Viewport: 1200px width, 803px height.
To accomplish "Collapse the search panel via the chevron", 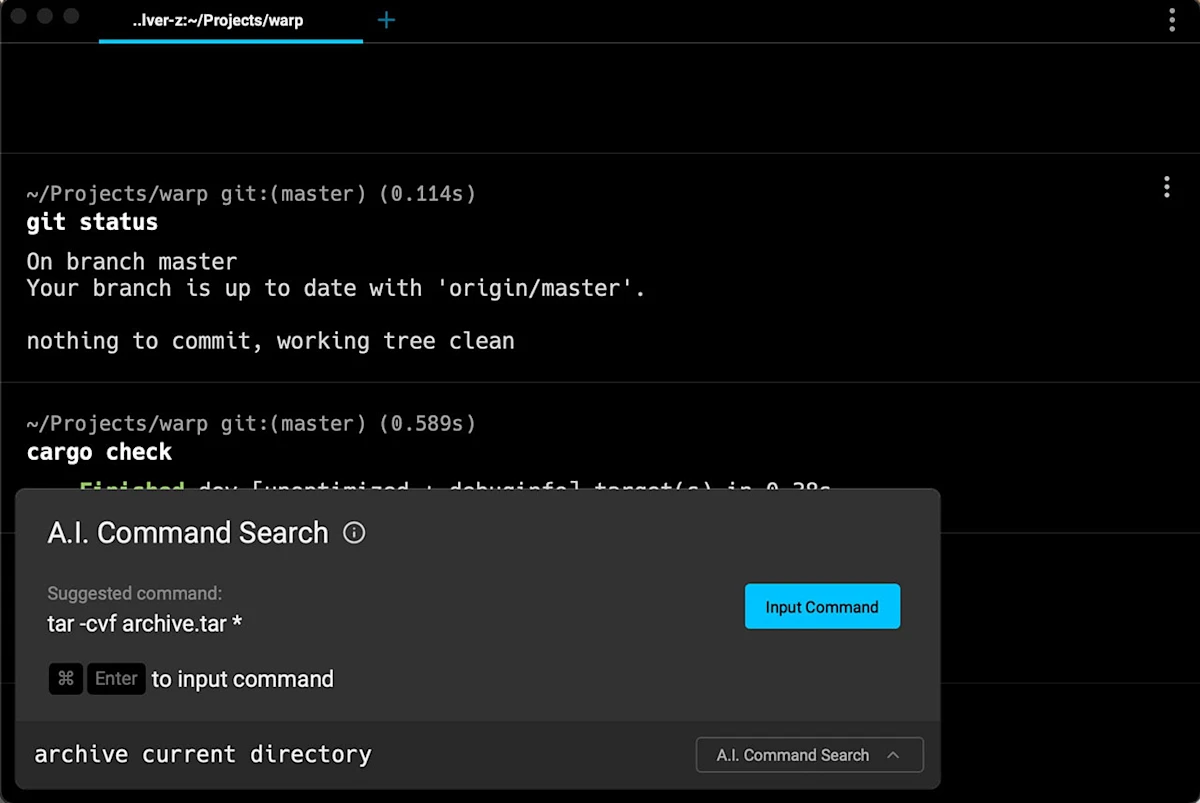I will coord(893,755).
